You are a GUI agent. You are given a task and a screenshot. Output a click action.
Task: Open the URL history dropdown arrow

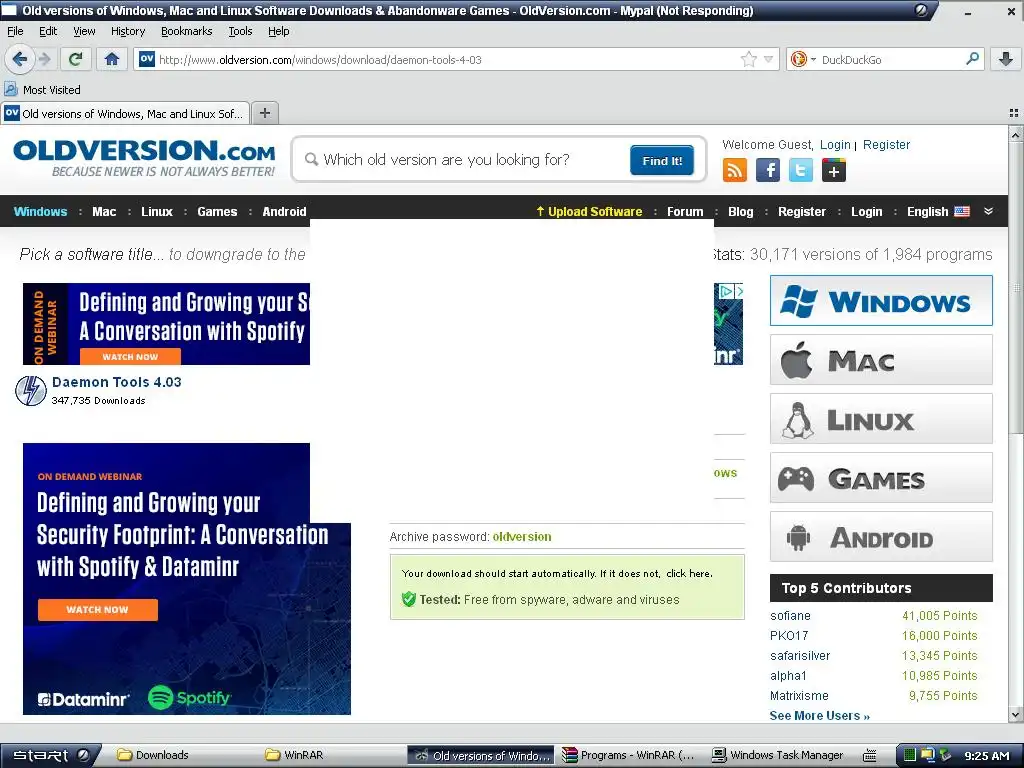pyautogui.click(x=768, y=59)
